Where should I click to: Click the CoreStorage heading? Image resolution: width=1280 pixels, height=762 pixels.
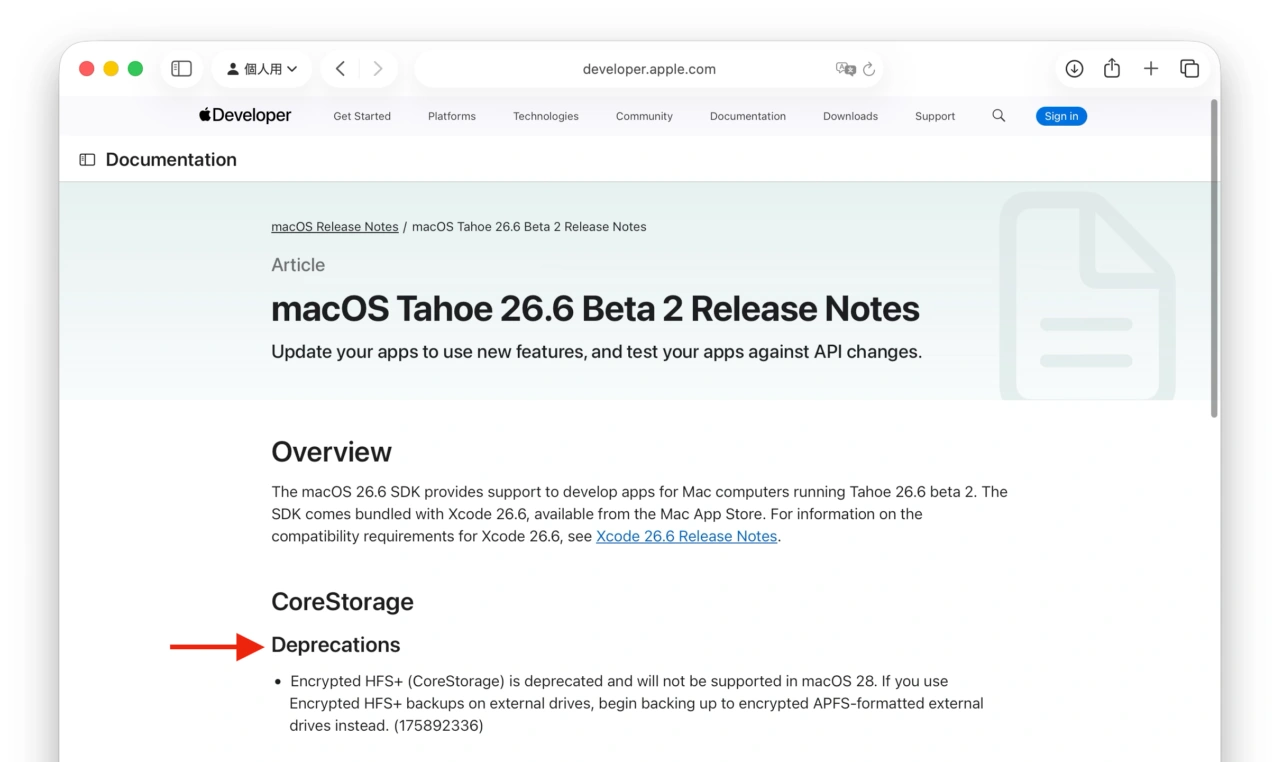(x=342, y=602)
